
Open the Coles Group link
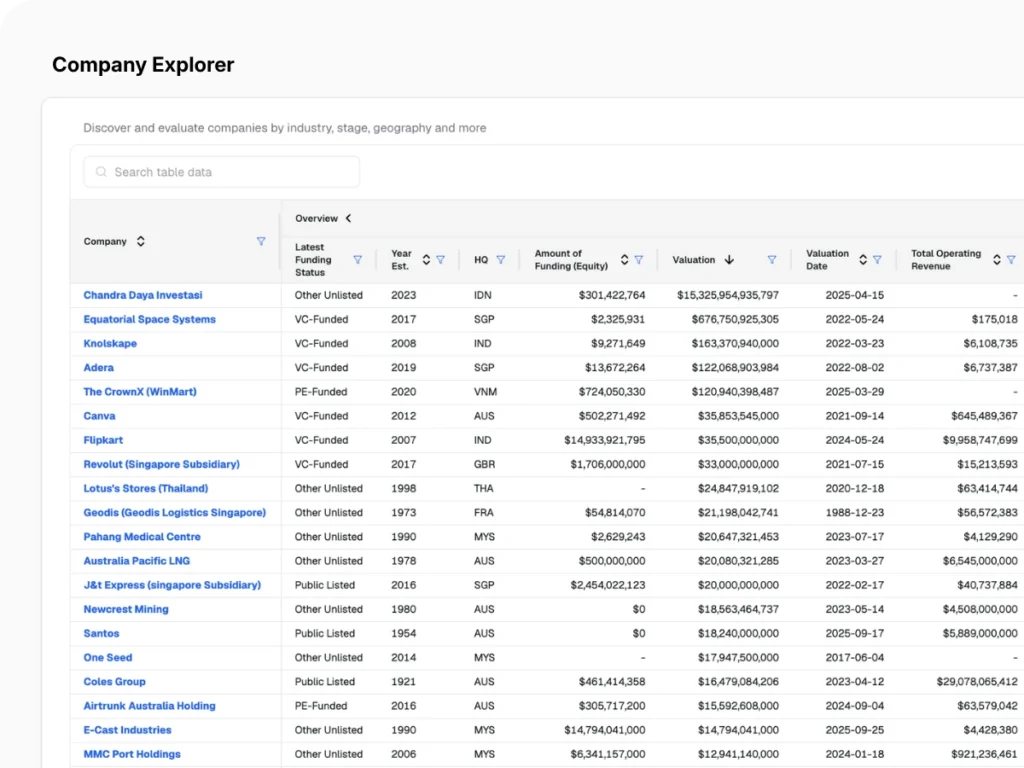click(x=114, y=682)
